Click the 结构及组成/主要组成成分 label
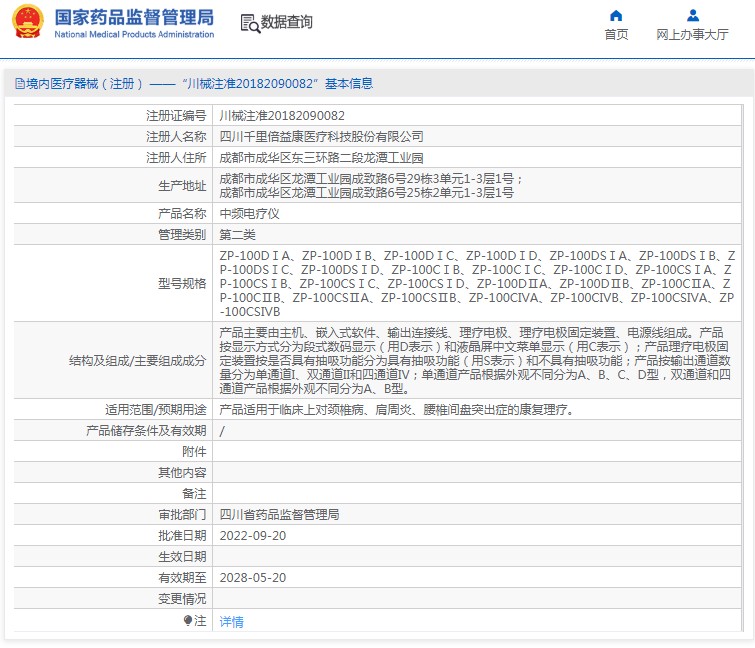This screenshot has width=755, height=648. tap(138, 361)
